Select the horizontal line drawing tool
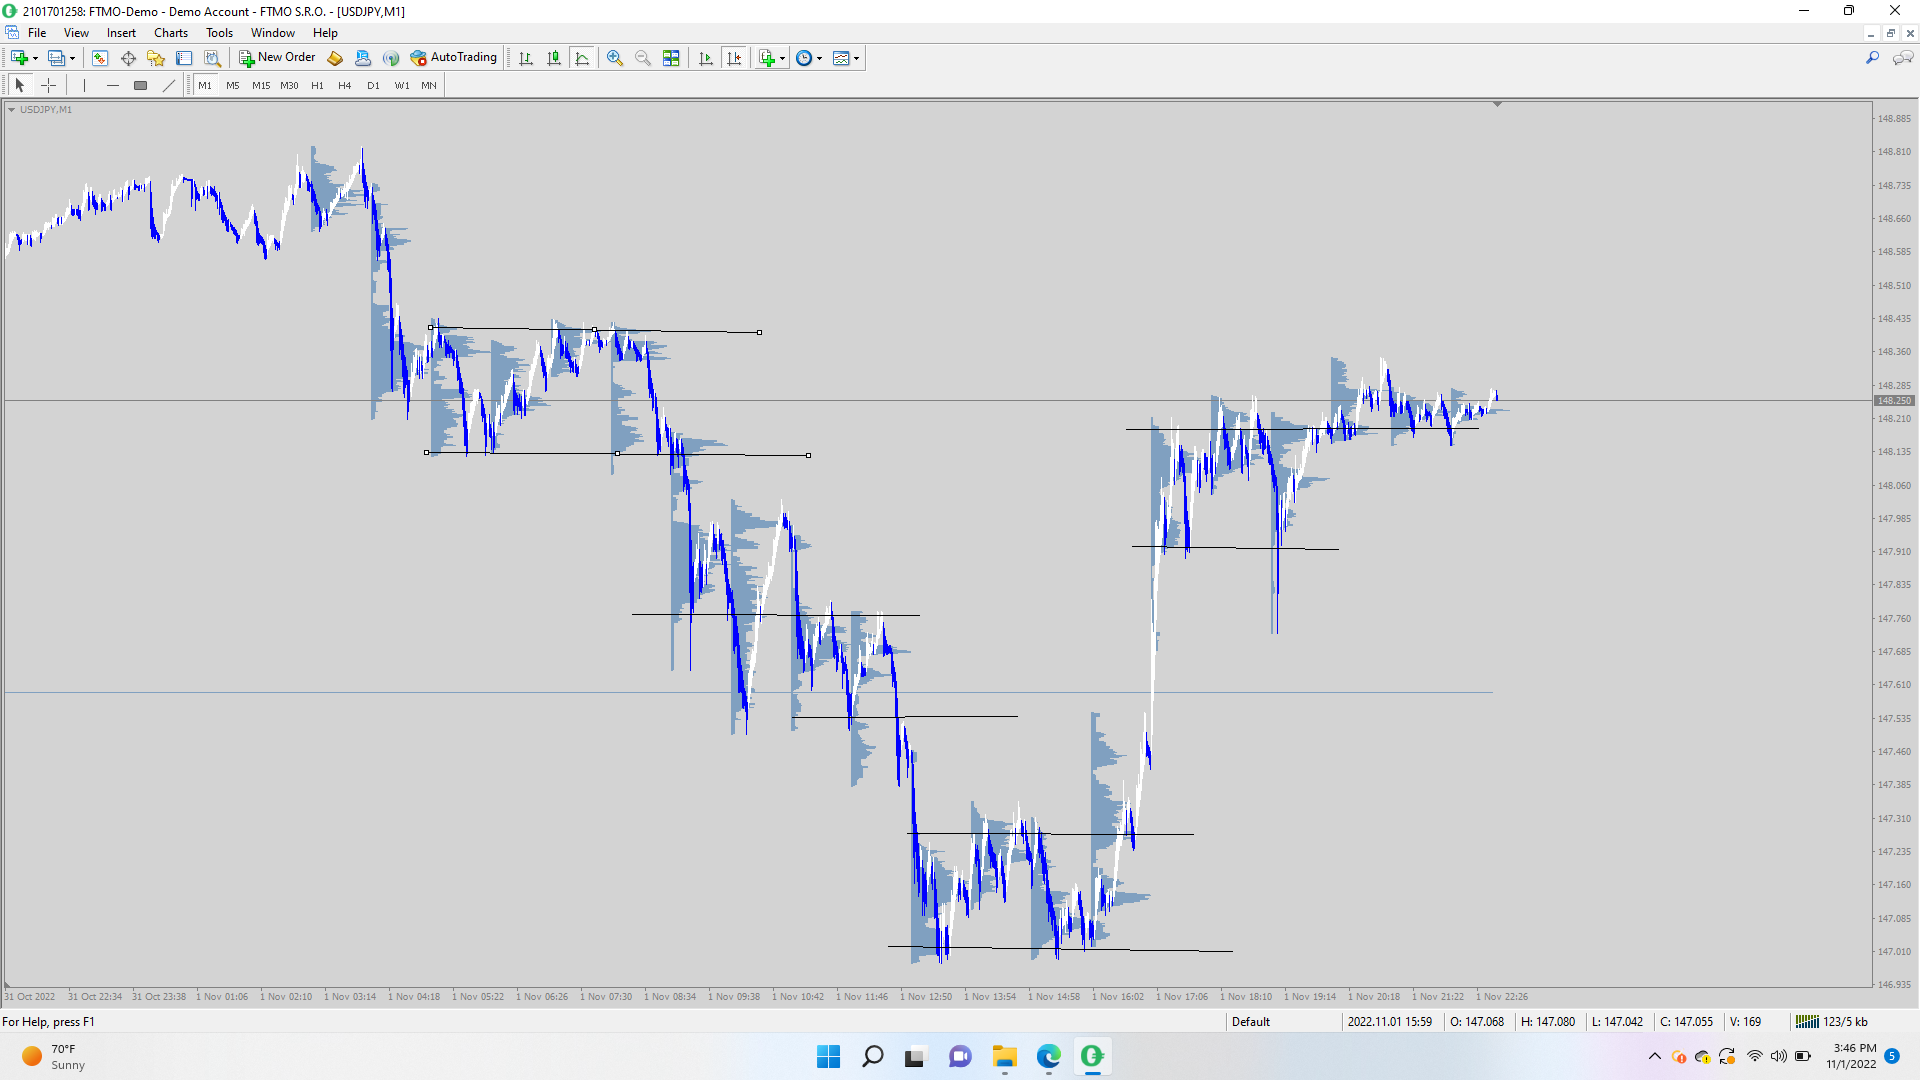The width and height of the screenshot is (1920, 1080). 112,85
